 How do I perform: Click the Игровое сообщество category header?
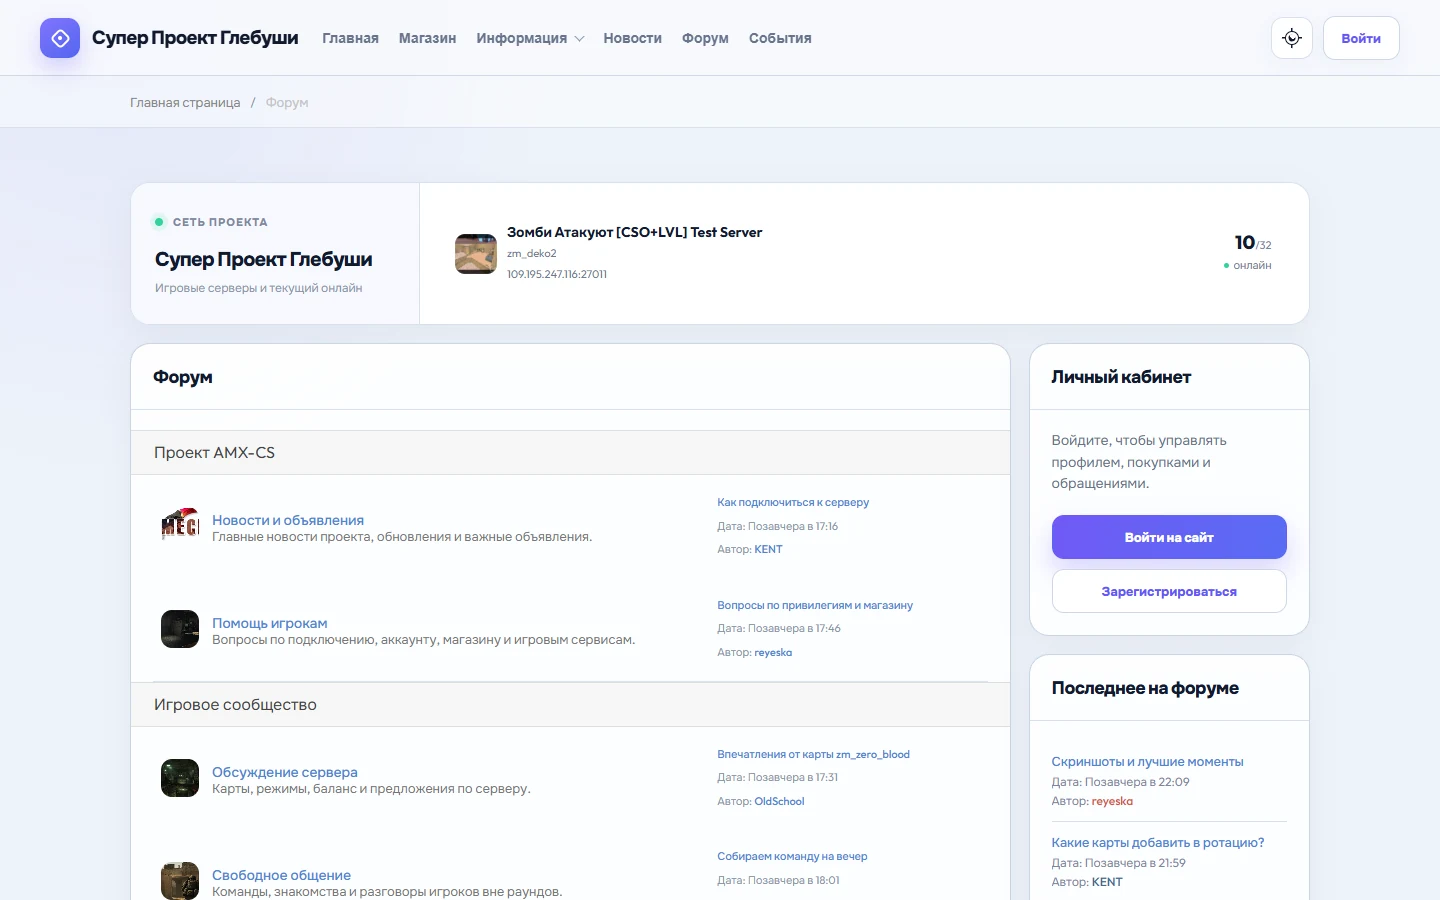point(570,704)
